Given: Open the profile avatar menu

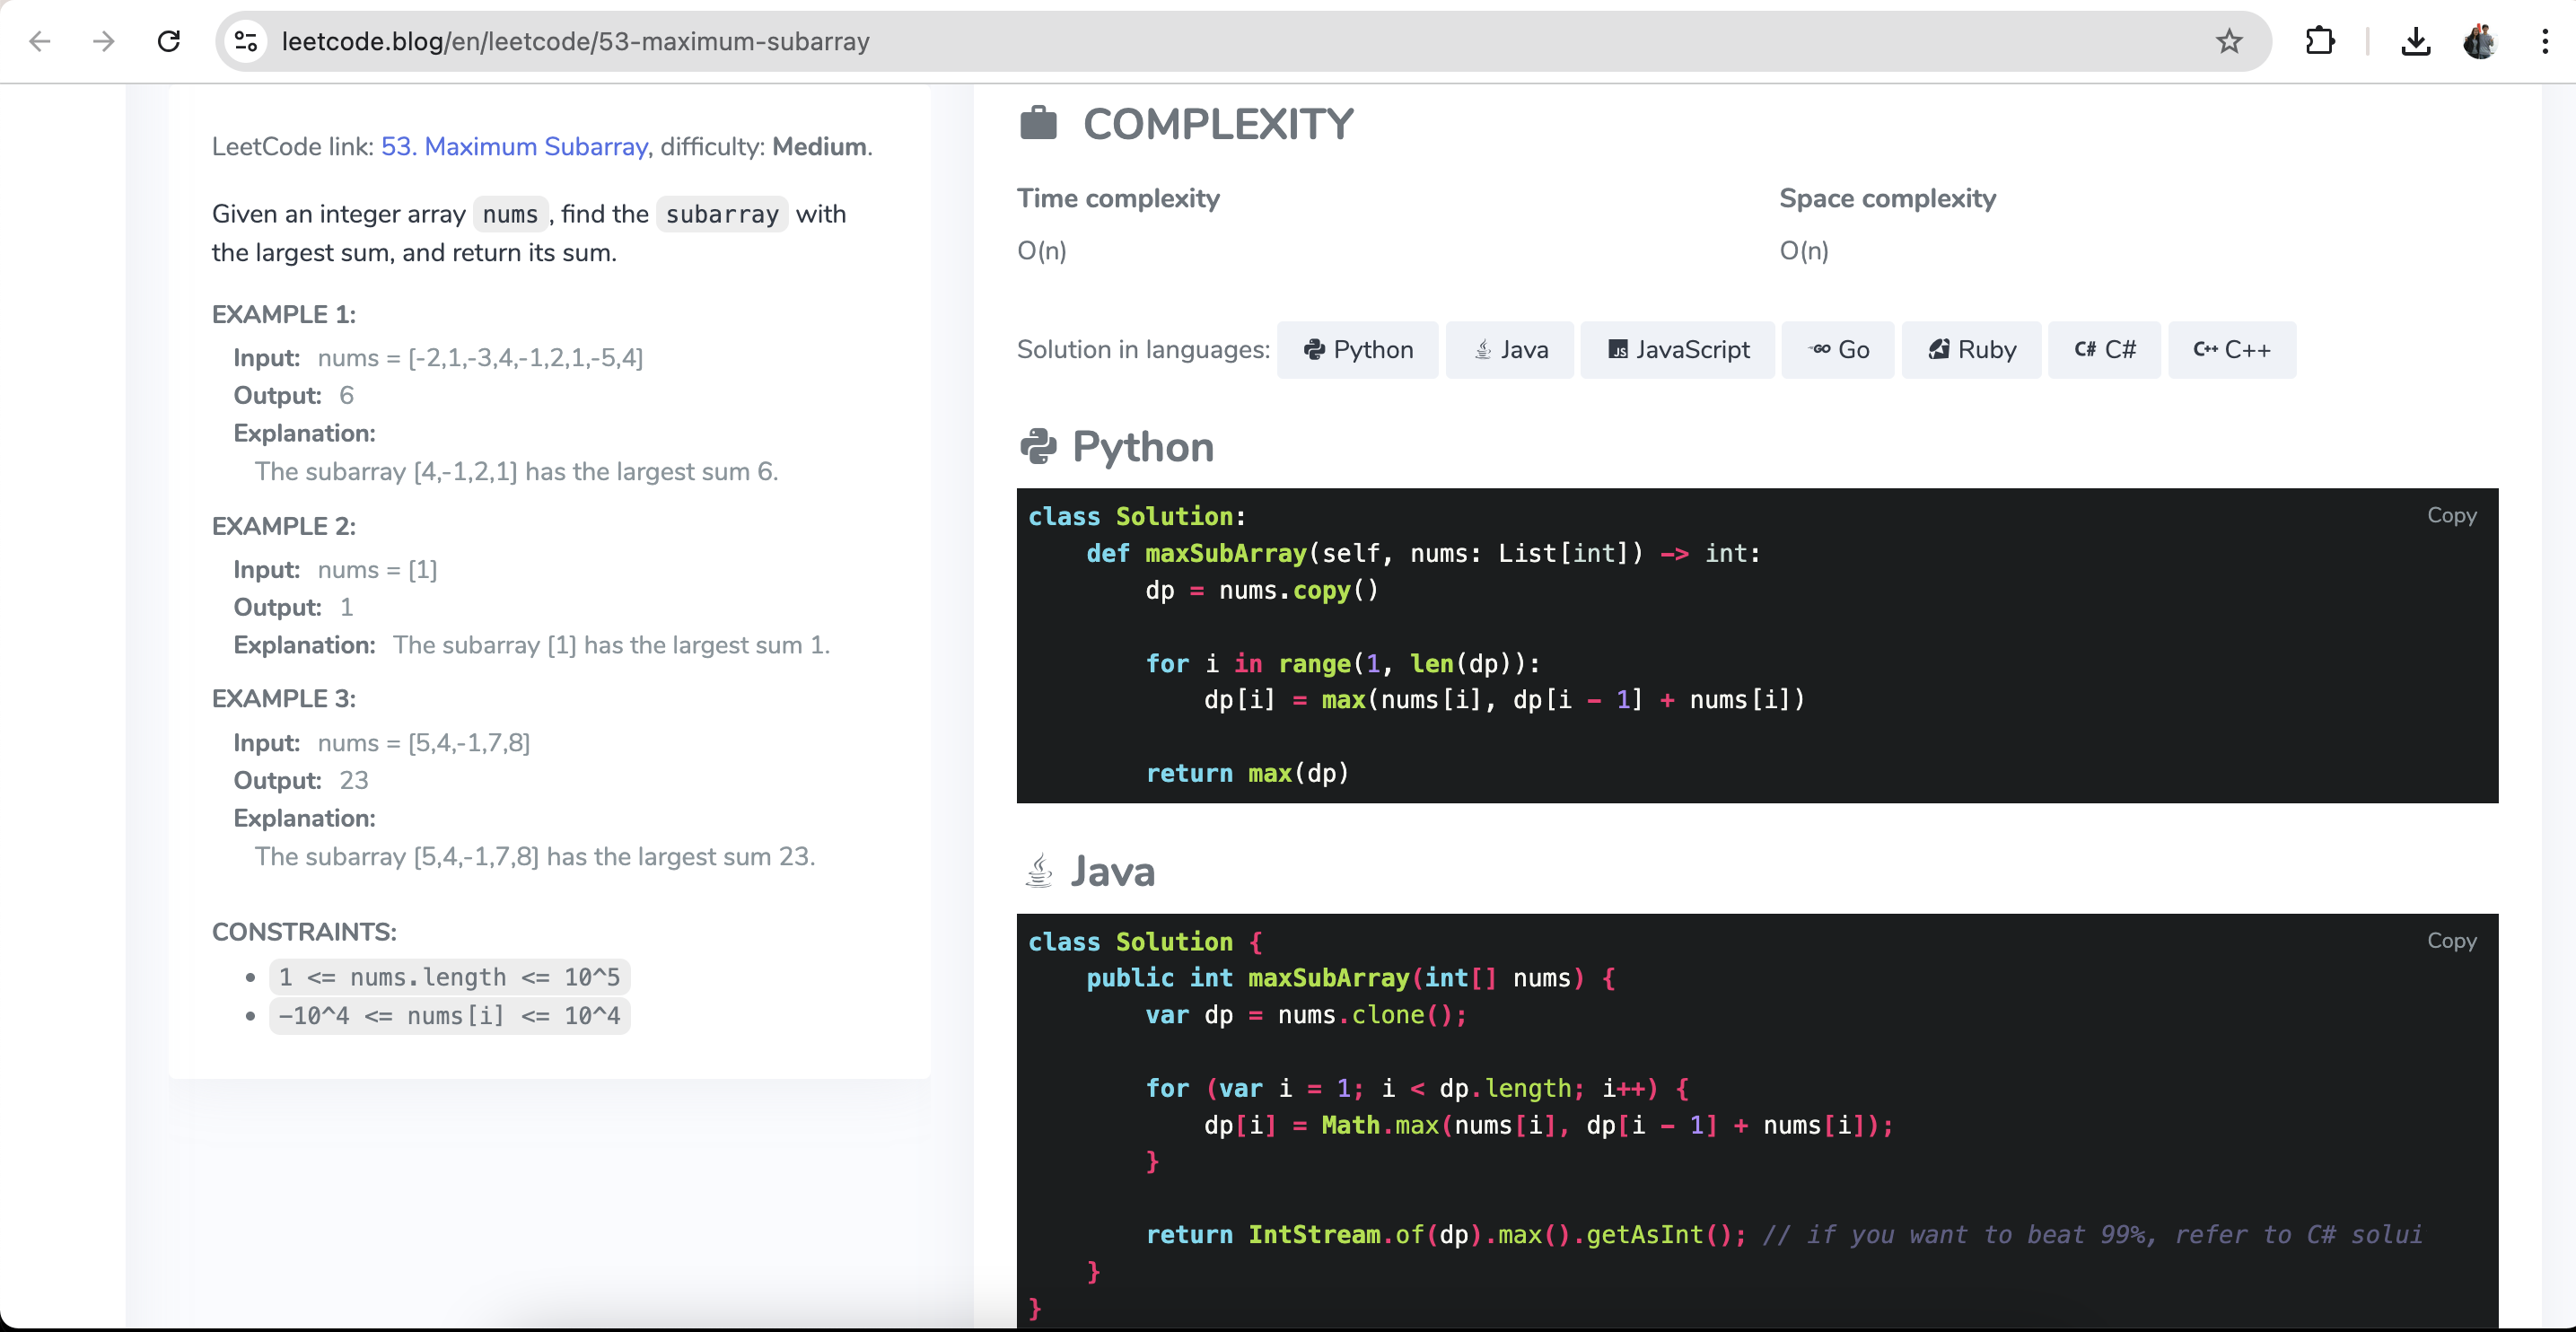Looking at the screenshot, I should point(2479,41).
